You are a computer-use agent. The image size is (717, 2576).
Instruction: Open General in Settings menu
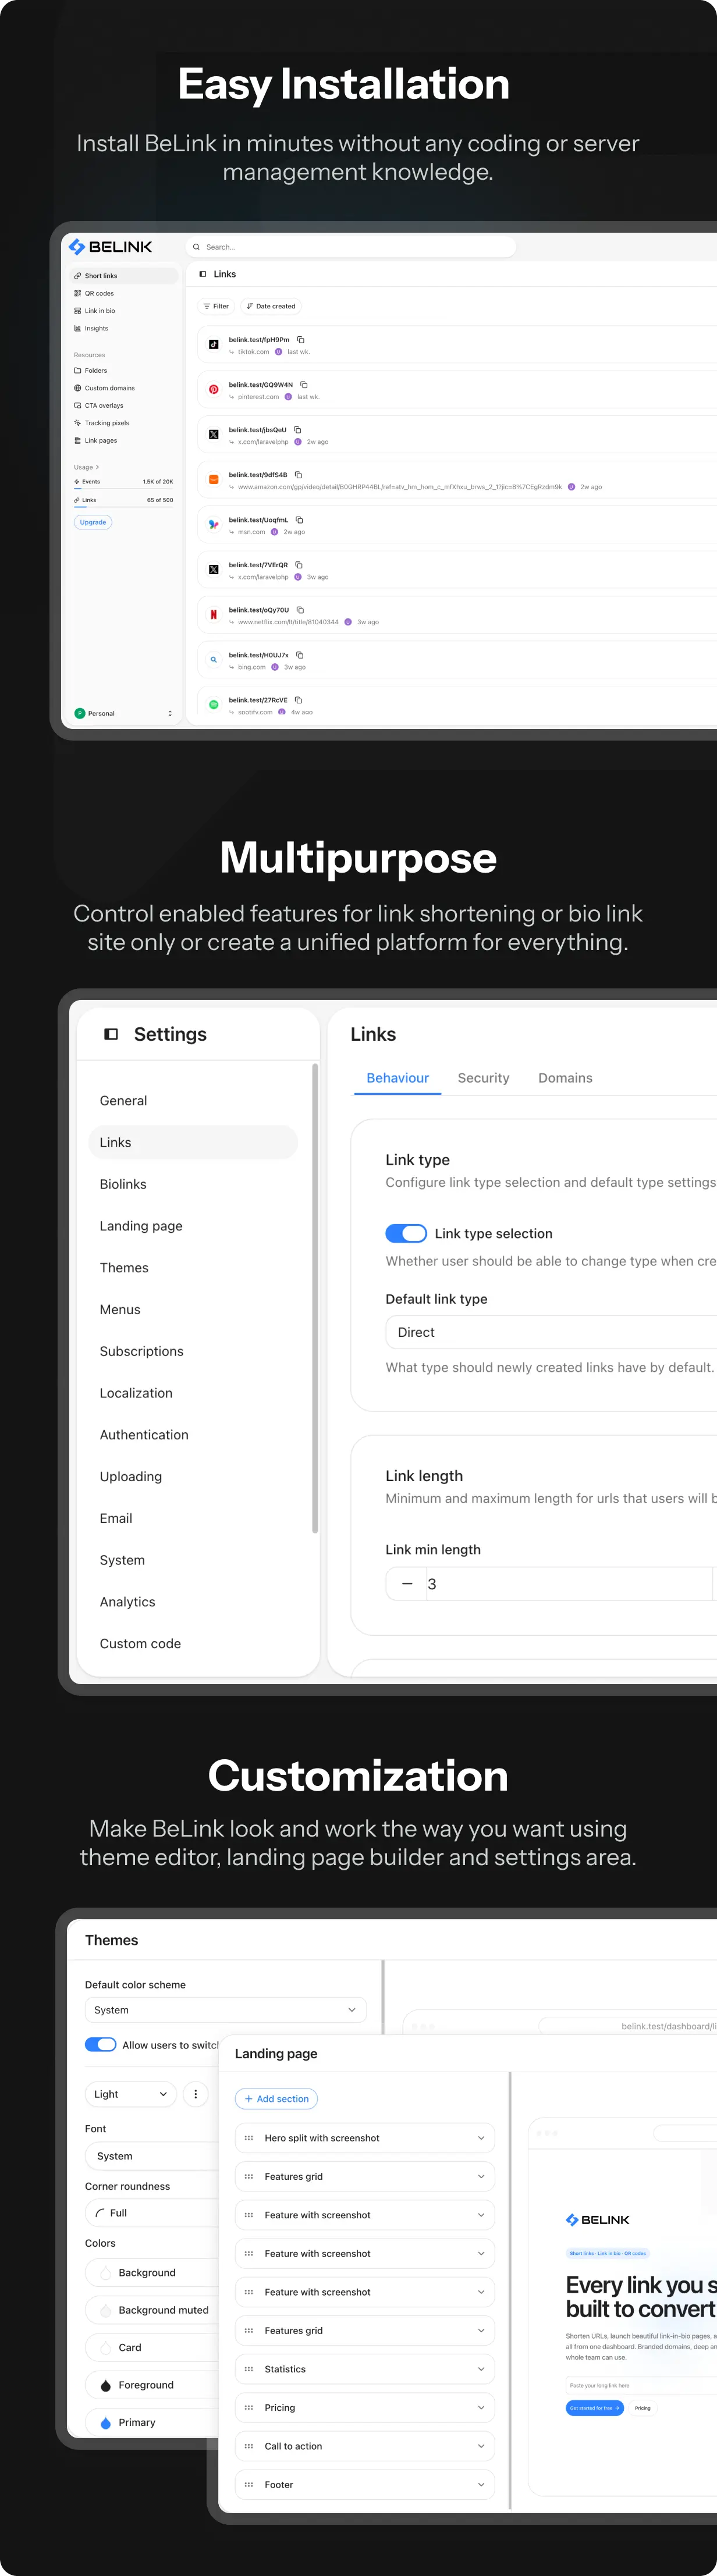tap(193, 1100)
